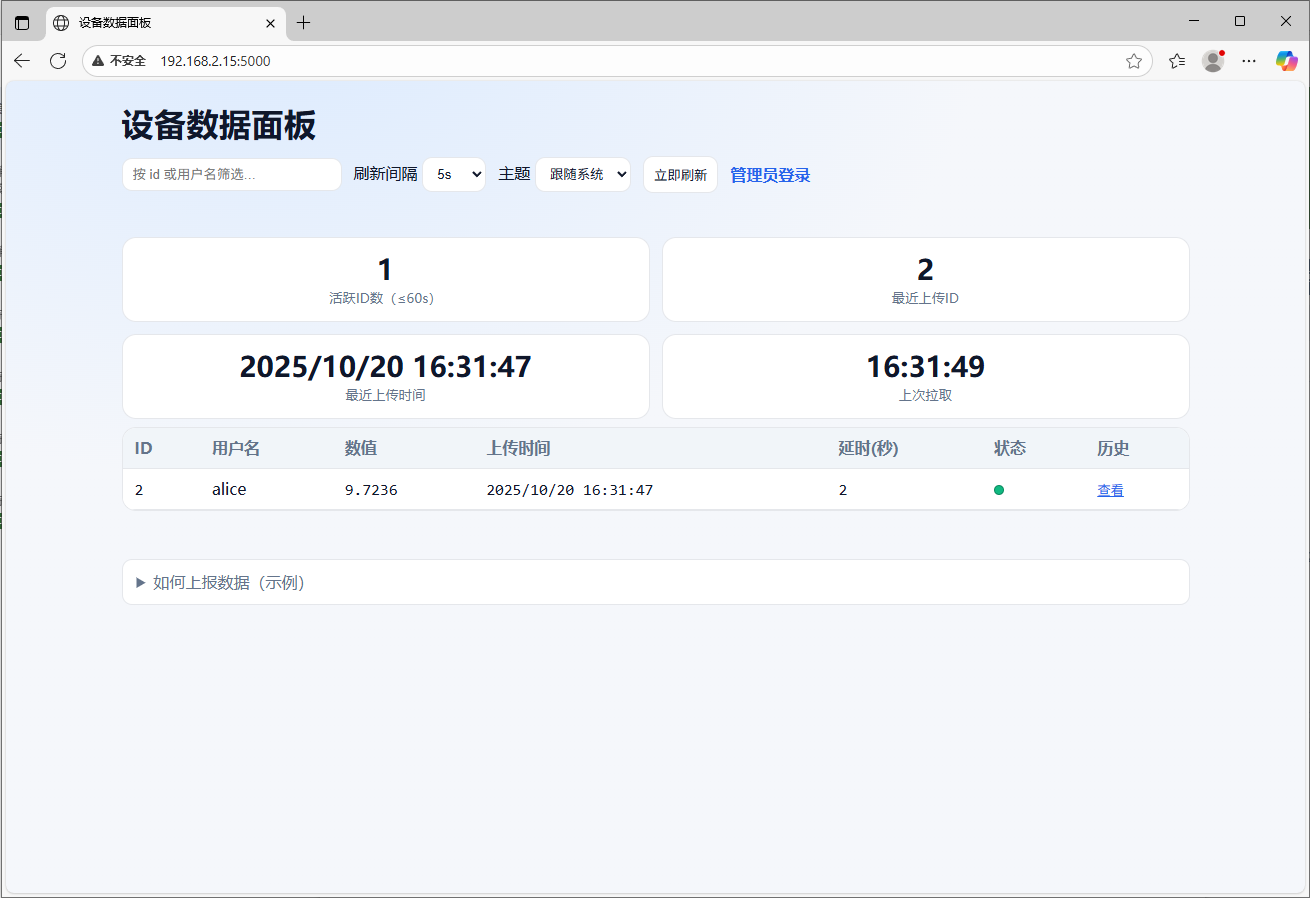Launch the Copilot sidebar icon
Viewport: 1310px width, 898px height.
tap(1286, 61)
